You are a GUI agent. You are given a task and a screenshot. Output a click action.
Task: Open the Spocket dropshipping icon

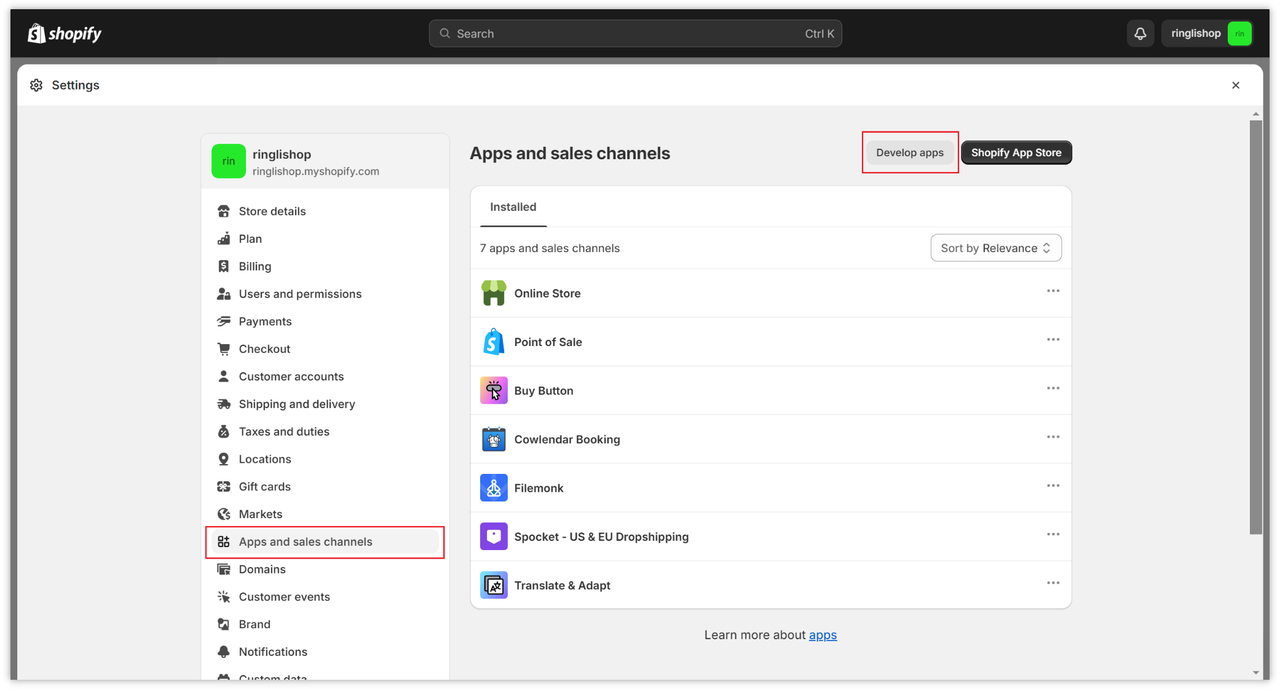coord(494,537)
